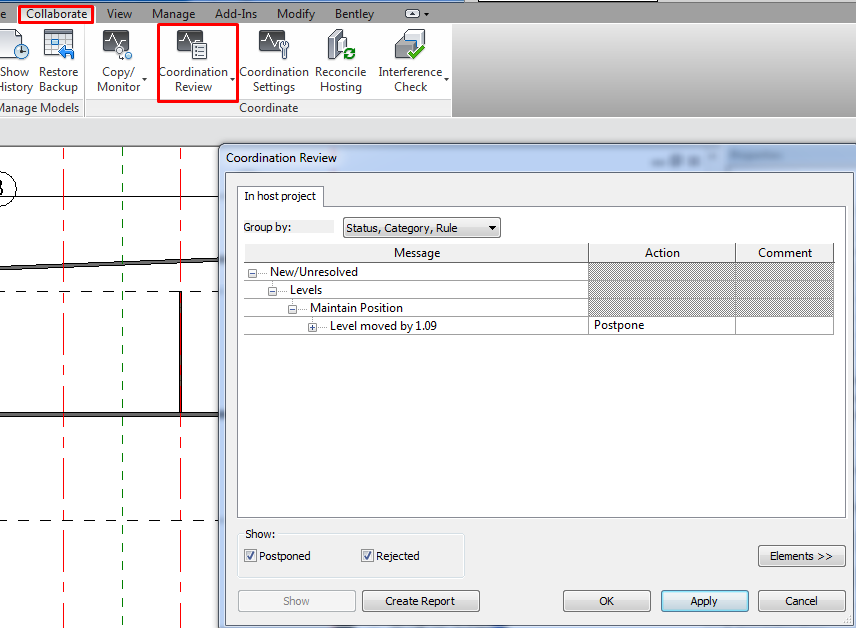The width and height of the screenshot is (856, 628).
Task: Click the Apply button
Action: tap(704, 601)
